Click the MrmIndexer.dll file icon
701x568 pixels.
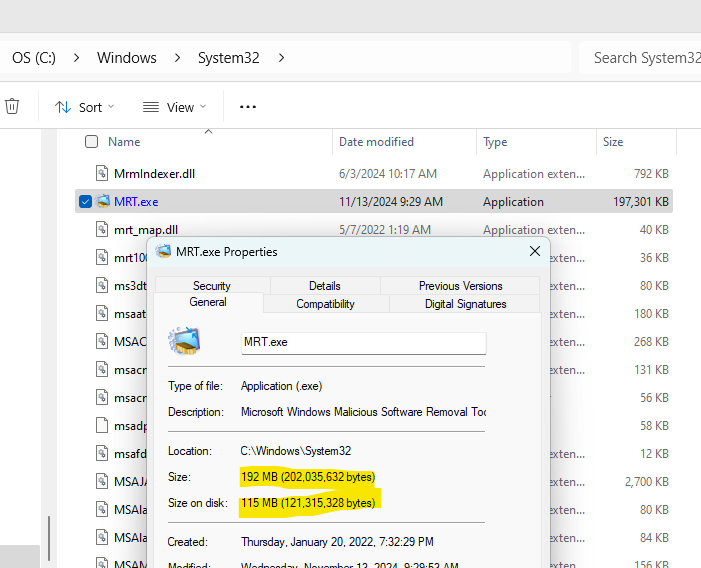(x=102, y=173)
